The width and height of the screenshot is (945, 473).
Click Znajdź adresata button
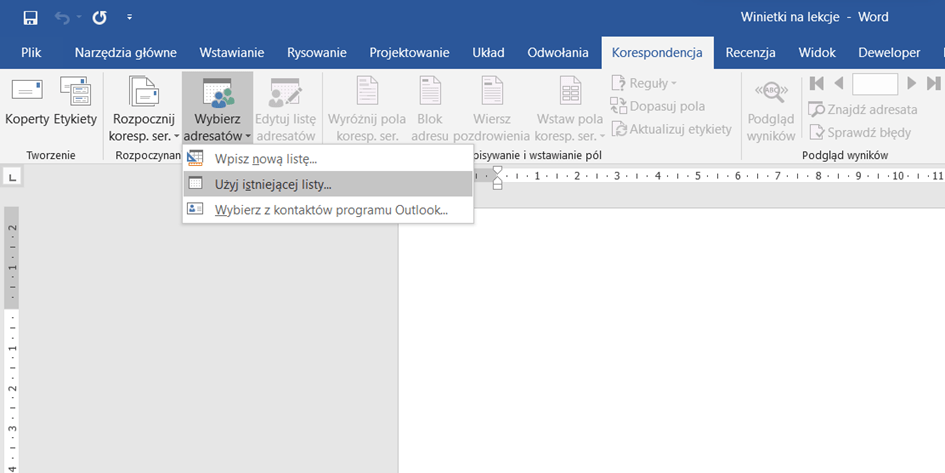(x=862, y=109)
